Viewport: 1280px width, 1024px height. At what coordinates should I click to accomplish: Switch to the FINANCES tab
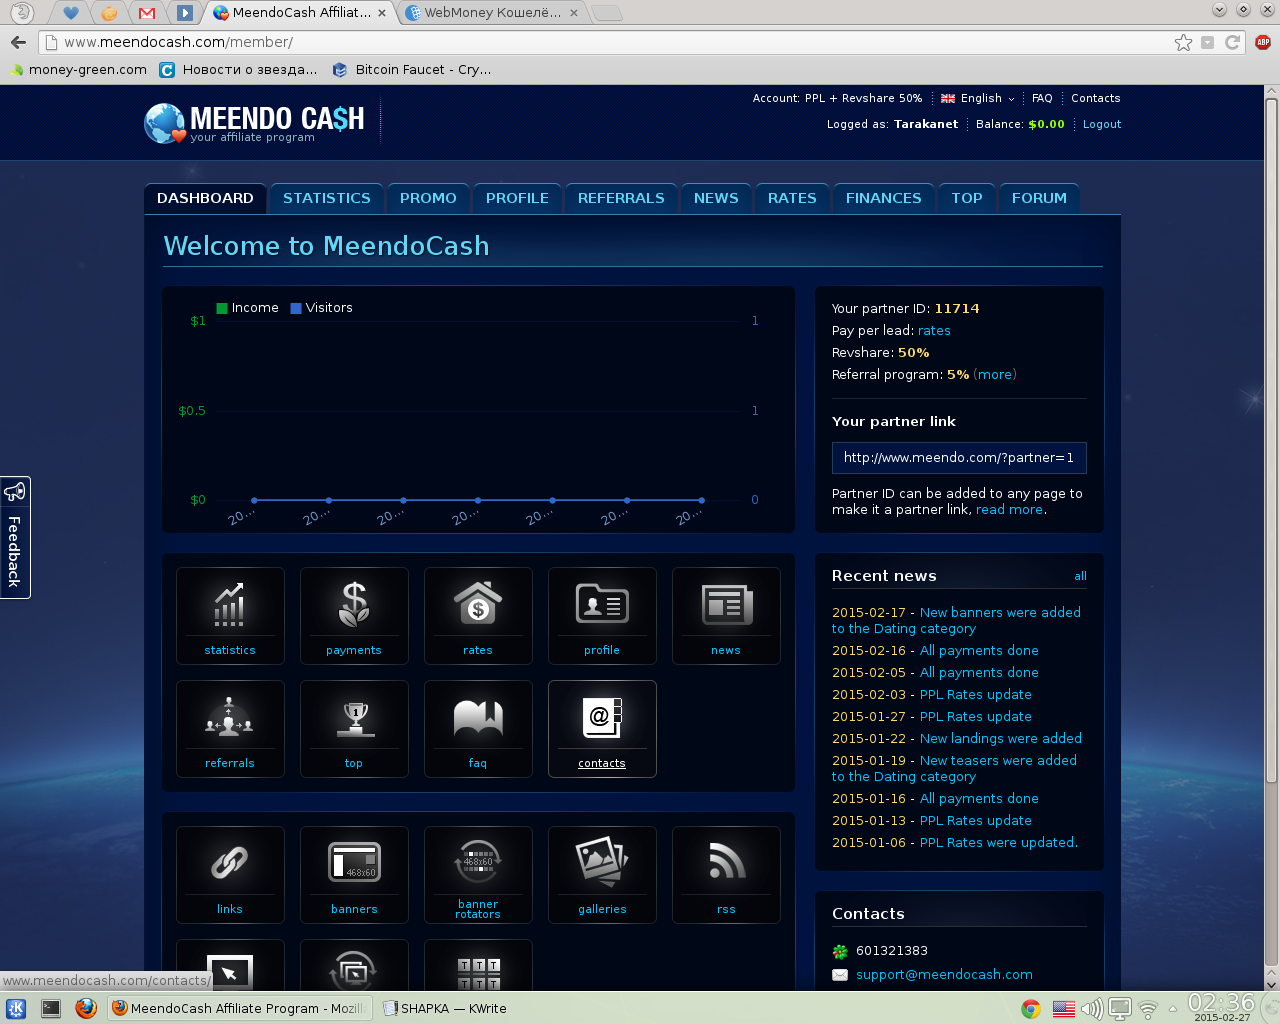[884, 198]
